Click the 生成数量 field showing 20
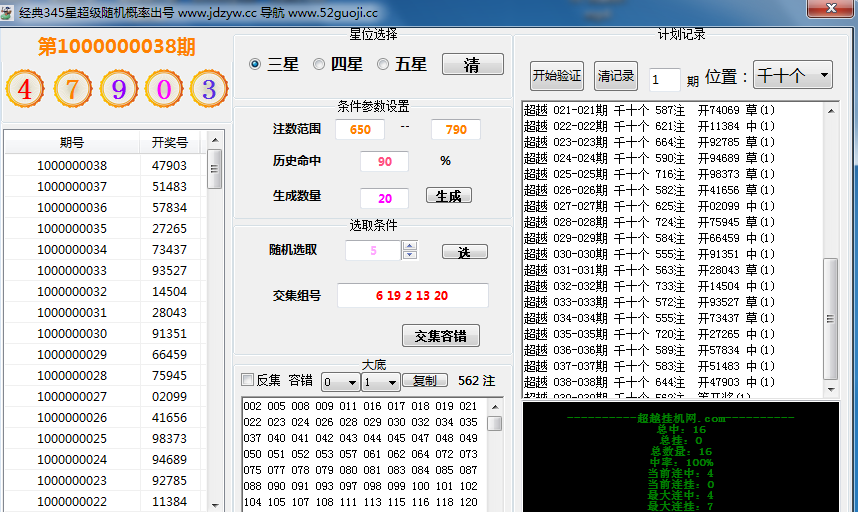Screen dimensions: 858x512 (x=384, y=198)
